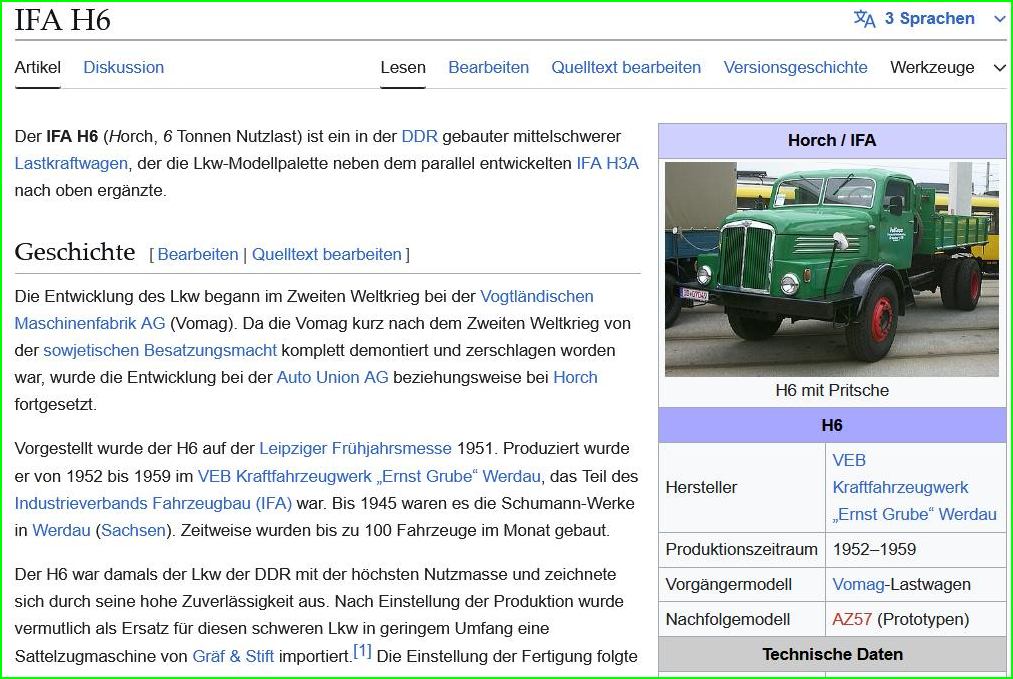Click the Quelltext bearbeiten tab
This screenshot has width=1013, height=679.
pos(626,68)
